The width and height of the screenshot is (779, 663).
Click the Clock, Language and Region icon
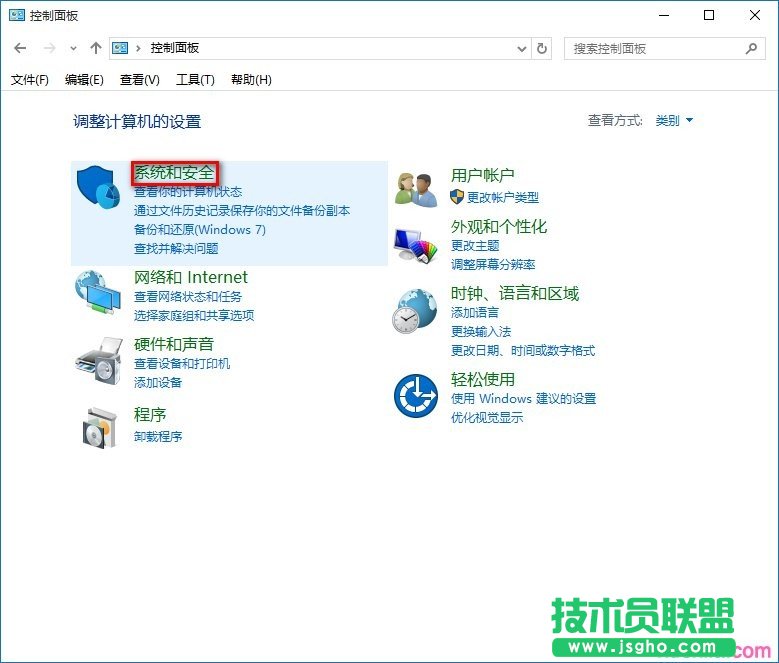pyautogui.click(x=416, y=312)
